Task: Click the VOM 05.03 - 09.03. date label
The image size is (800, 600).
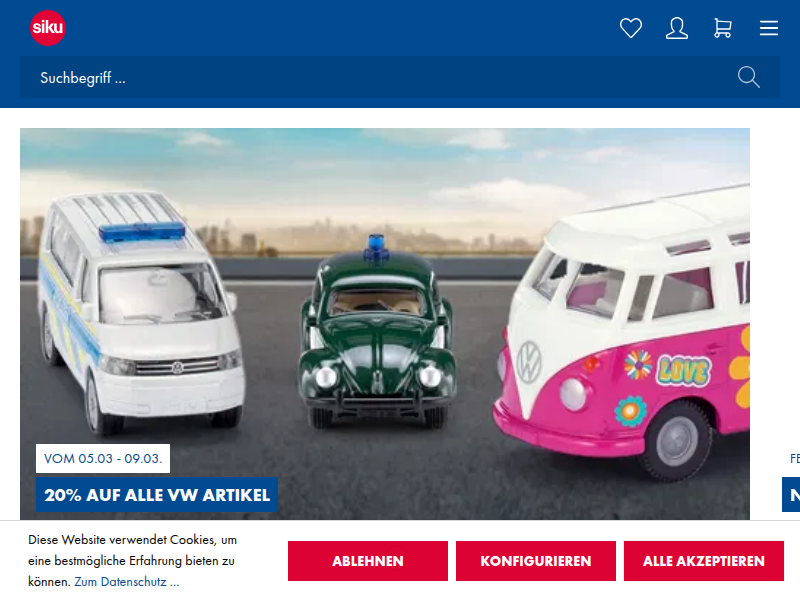Action: click(103, 458)
